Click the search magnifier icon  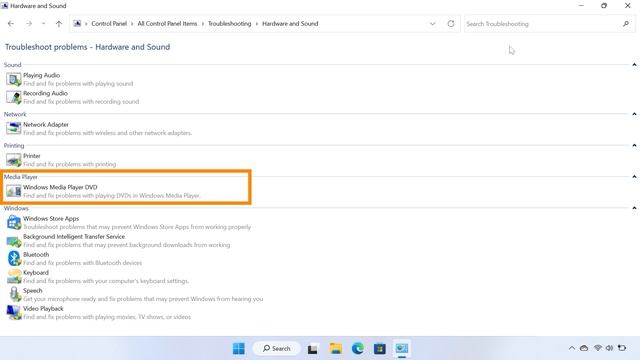coord(626,24)
